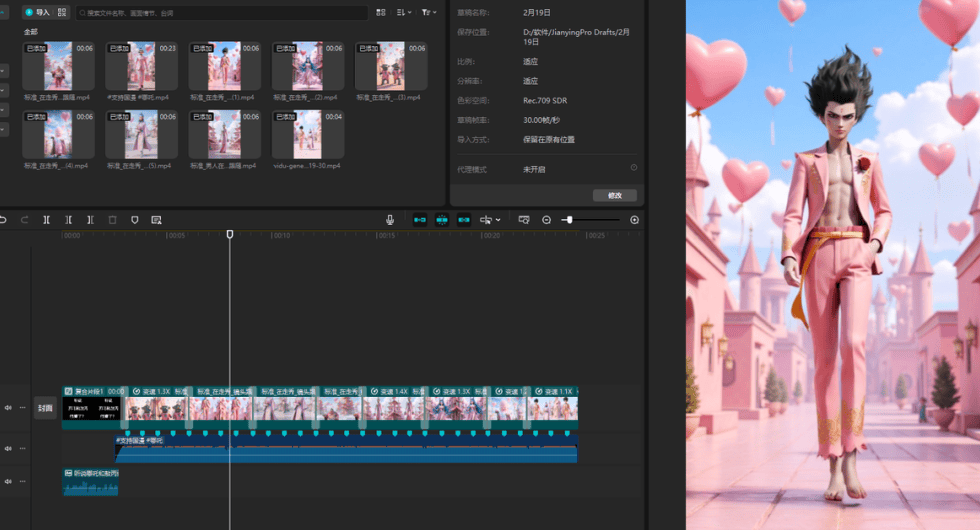Click the delete trash icon in timeline toolbar

(112, 220)
